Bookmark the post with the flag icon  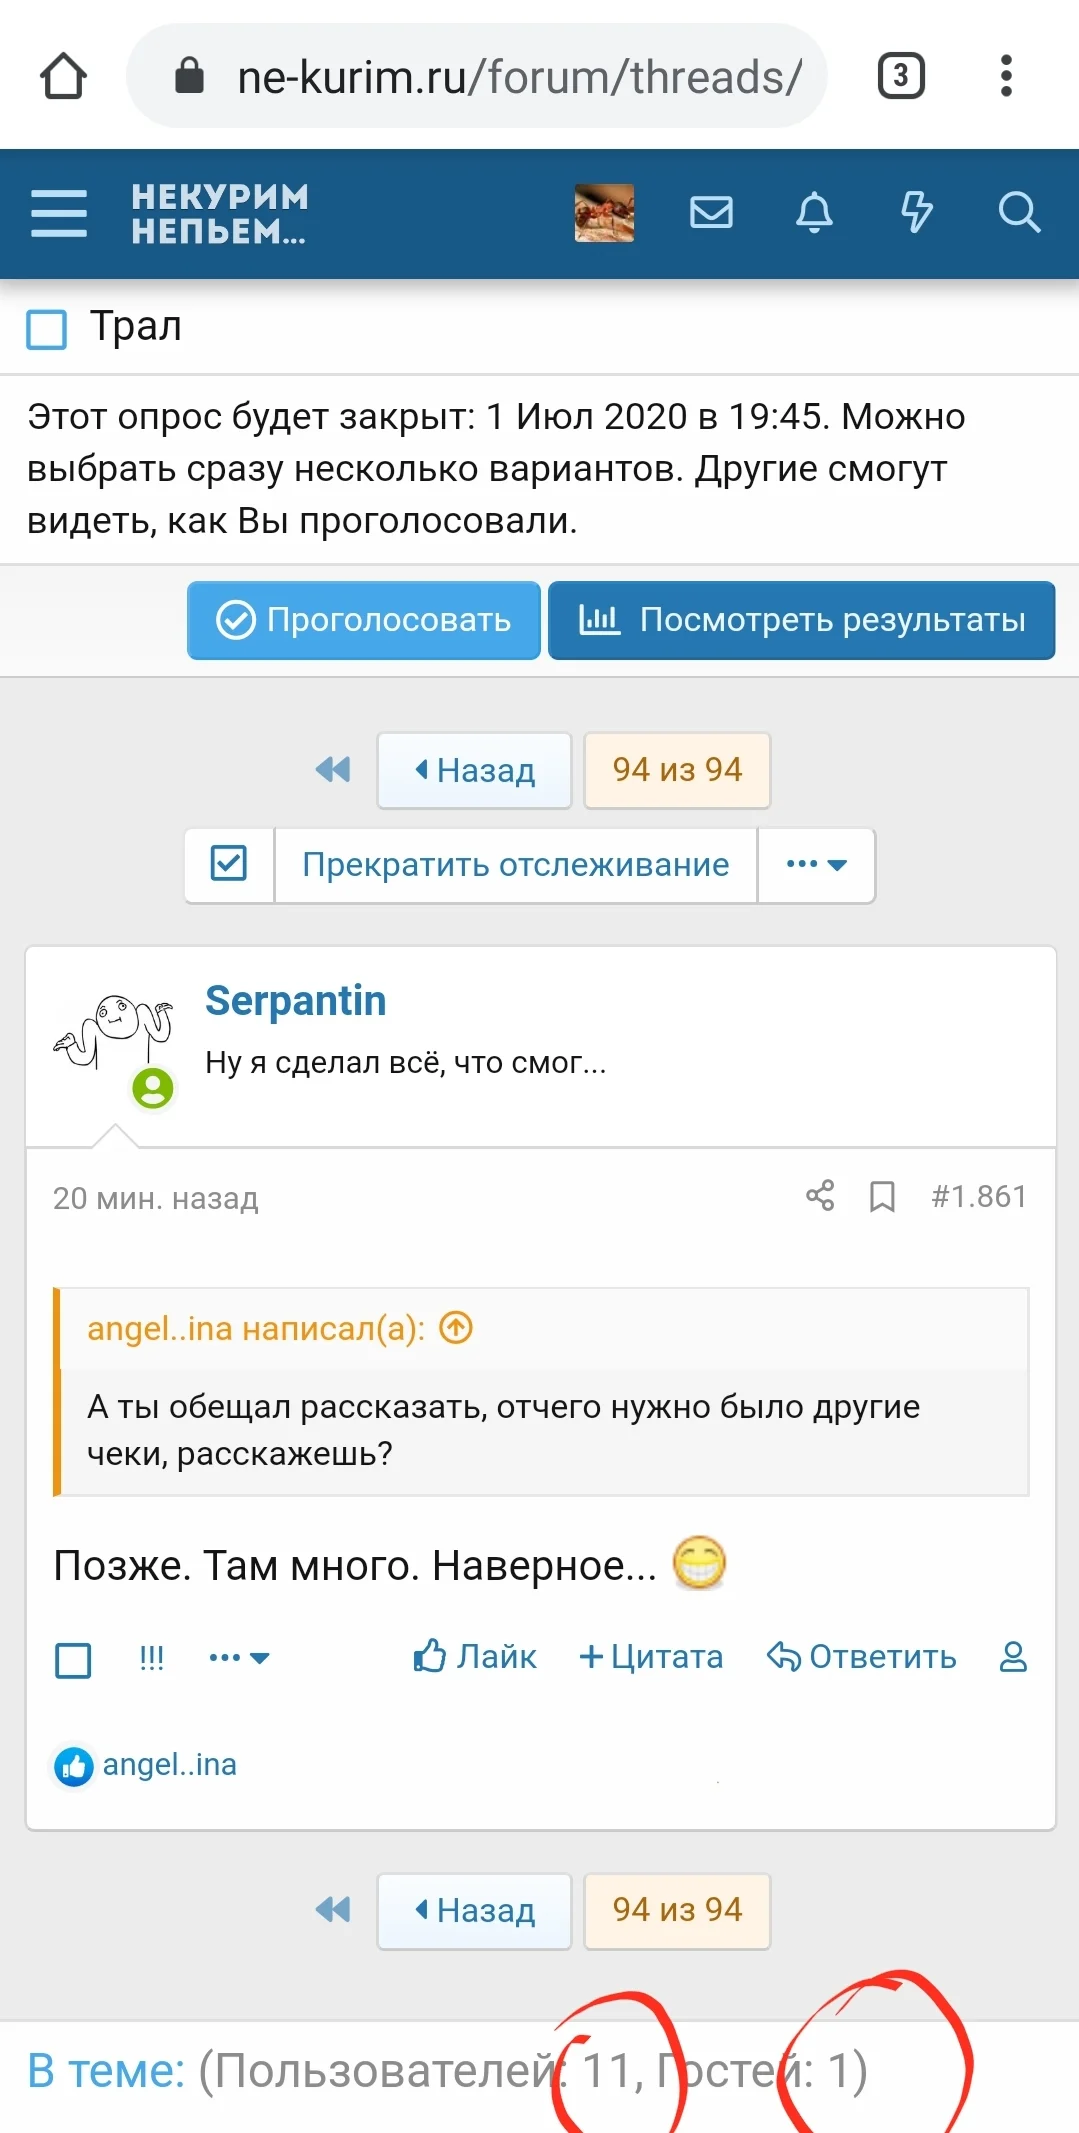884,1196
